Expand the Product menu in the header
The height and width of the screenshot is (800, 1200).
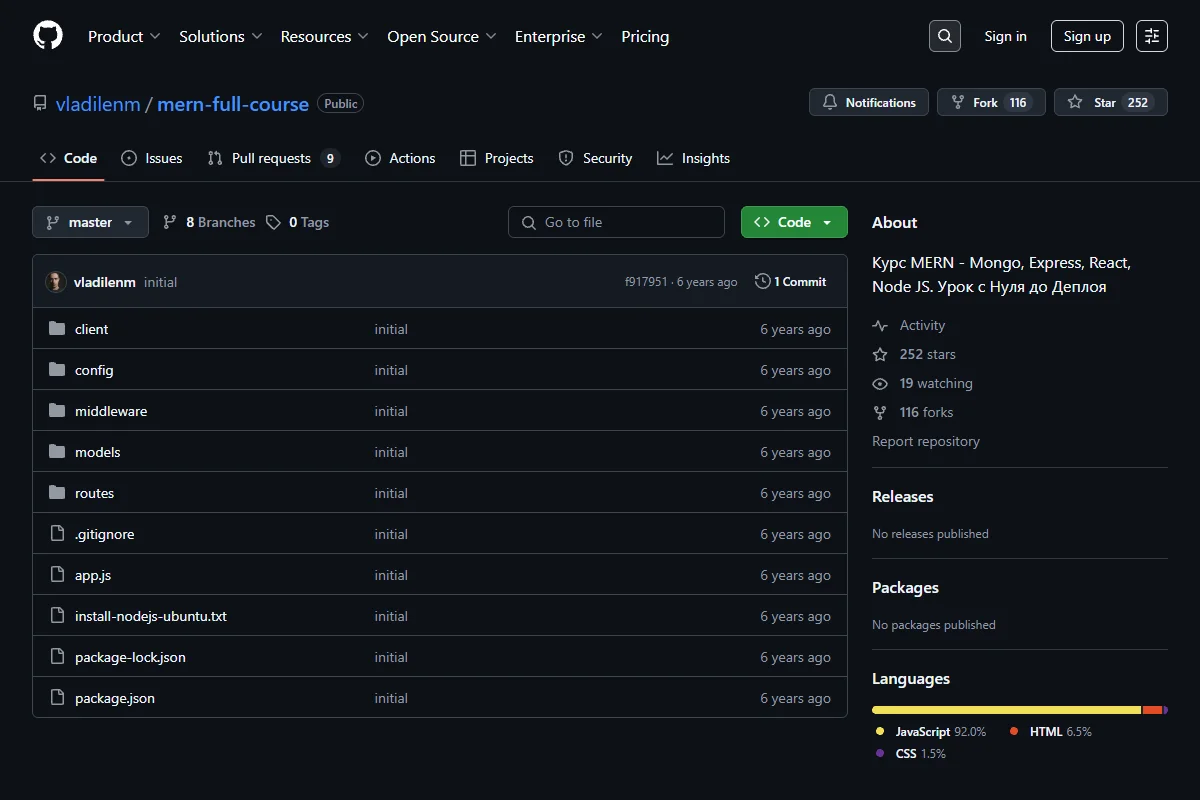124,36
